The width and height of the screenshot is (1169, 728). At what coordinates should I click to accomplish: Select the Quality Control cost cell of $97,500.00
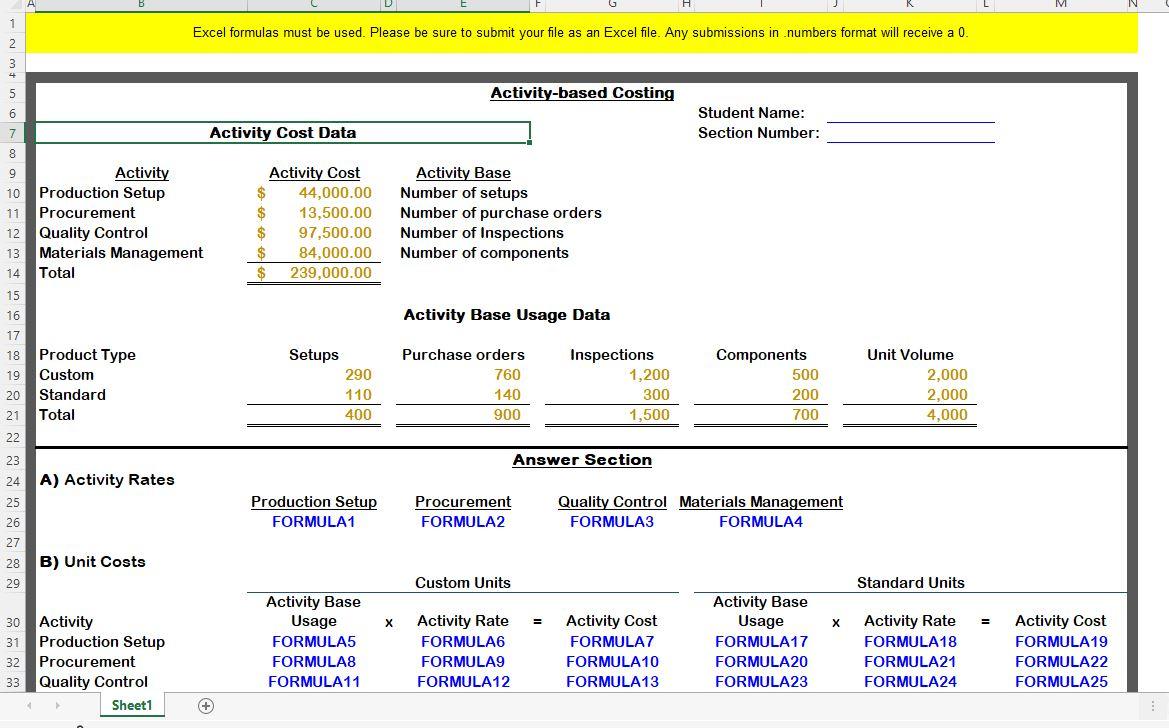[x=314, y=232]
